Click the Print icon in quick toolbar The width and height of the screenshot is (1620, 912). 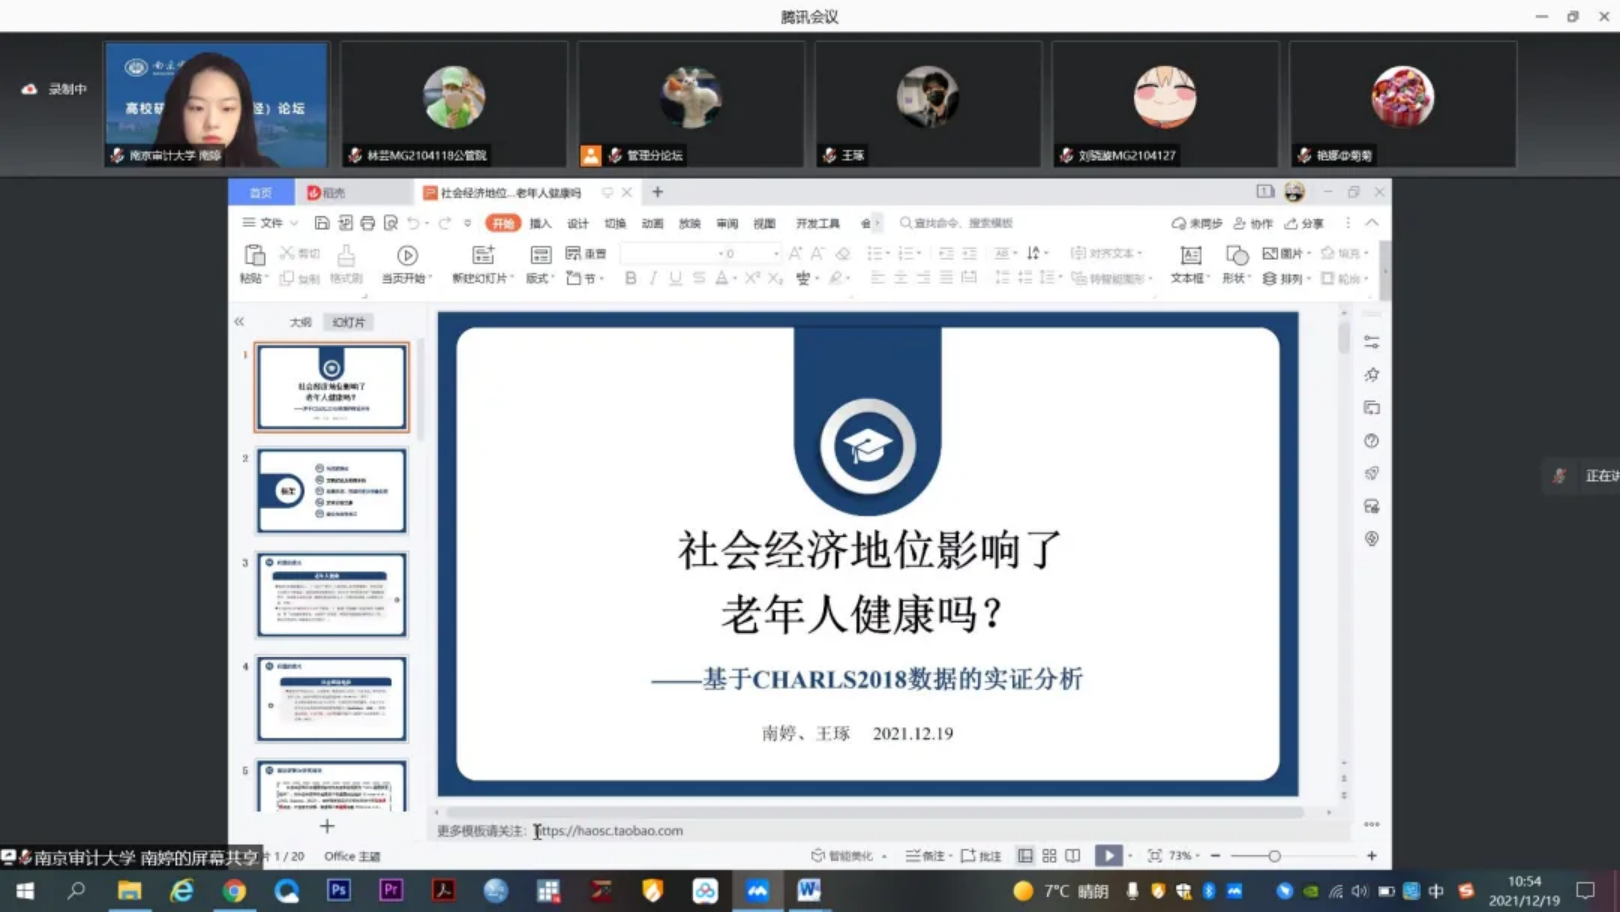click(368, 223)
